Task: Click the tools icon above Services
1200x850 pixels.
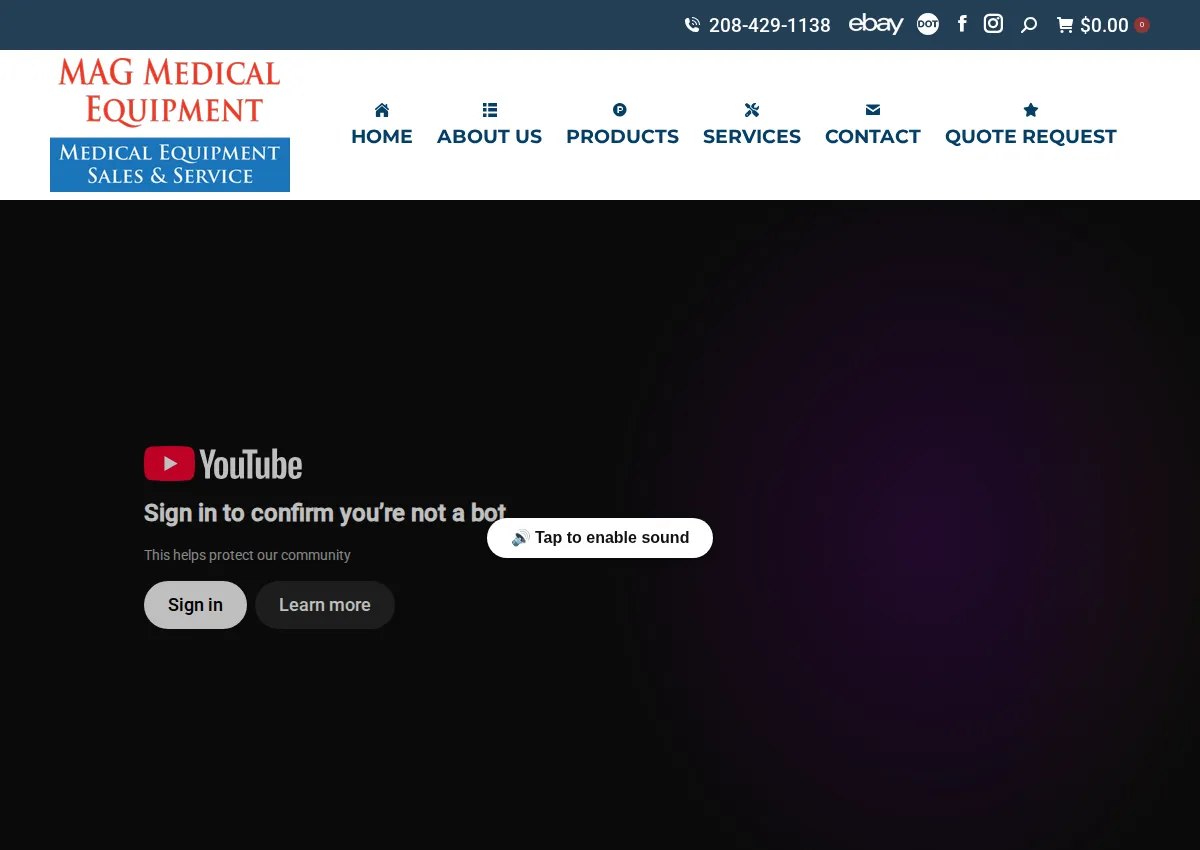Action: click(x=752, y=110)
